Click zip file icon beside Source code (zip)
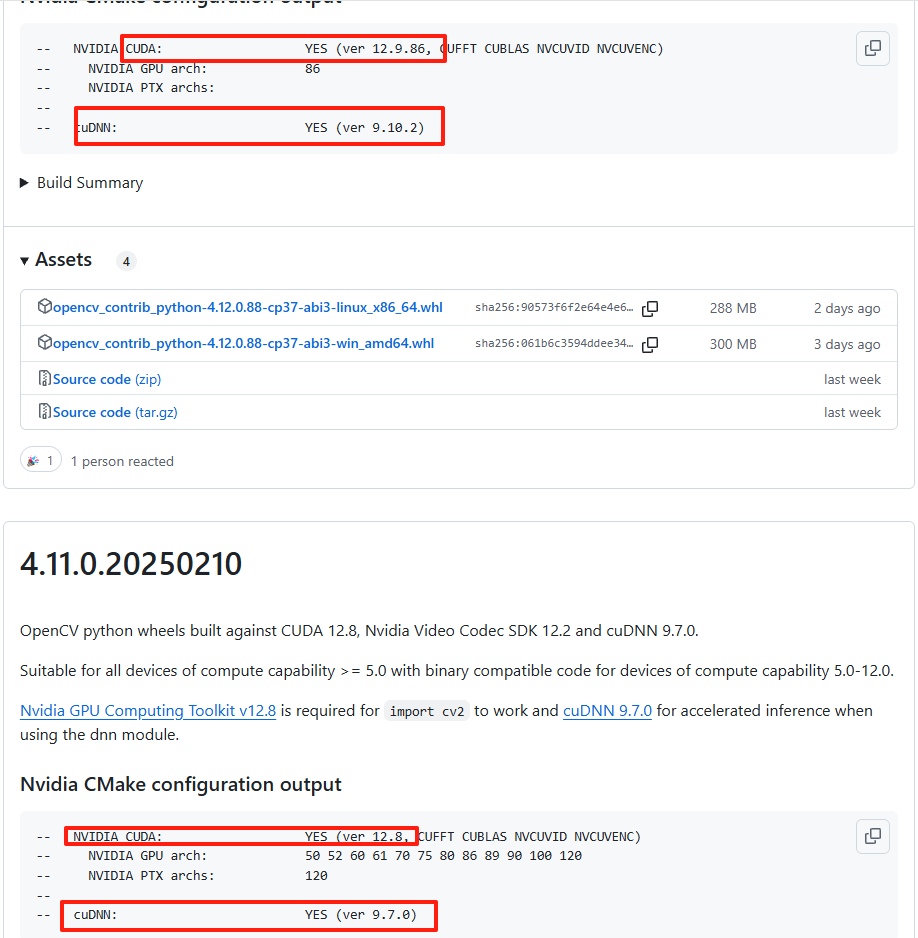 point(44,378)
